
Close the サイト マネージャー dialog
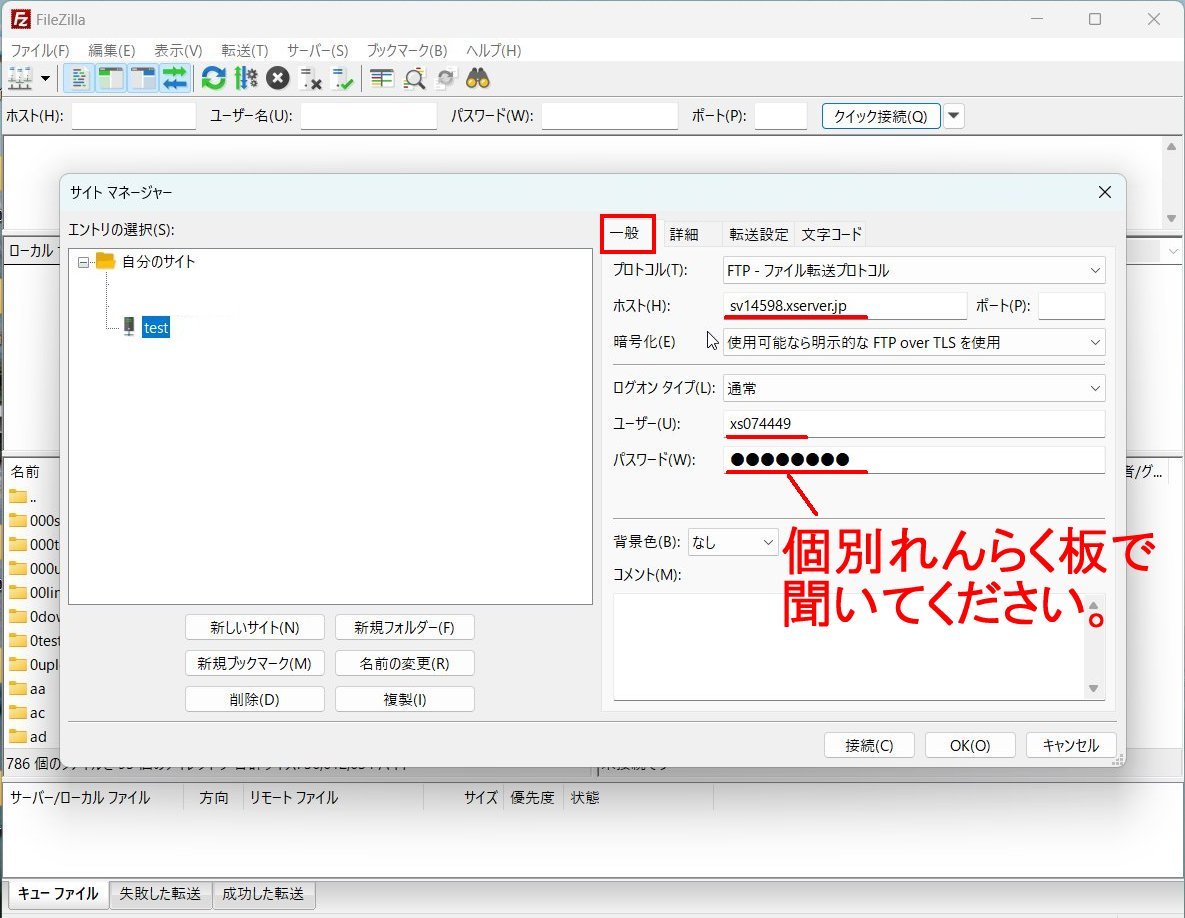pos(1104,192)
